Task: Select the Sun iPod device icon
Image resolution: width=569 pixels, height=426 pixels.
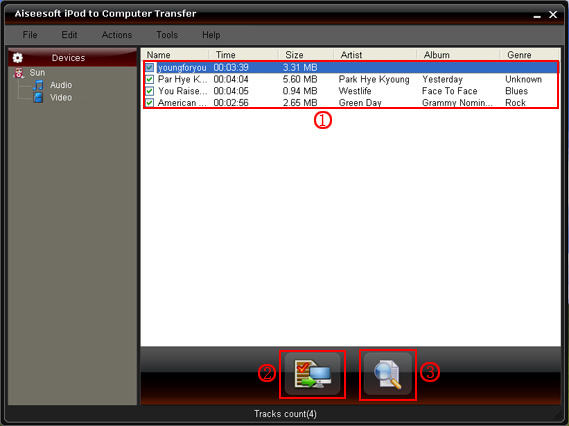Action: (x=19, y=73)
